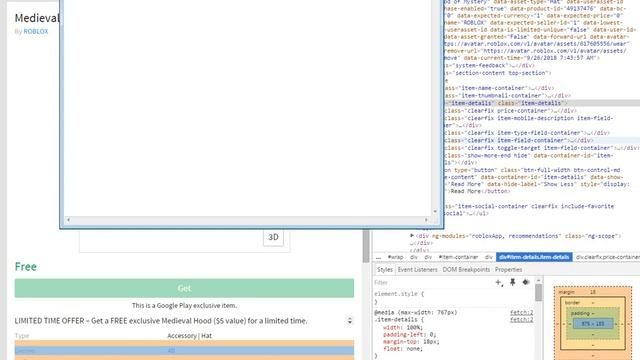This screenshot has width=640, height=360.
Task: Select the item-name-container DOM line
Action: point(499,88)
